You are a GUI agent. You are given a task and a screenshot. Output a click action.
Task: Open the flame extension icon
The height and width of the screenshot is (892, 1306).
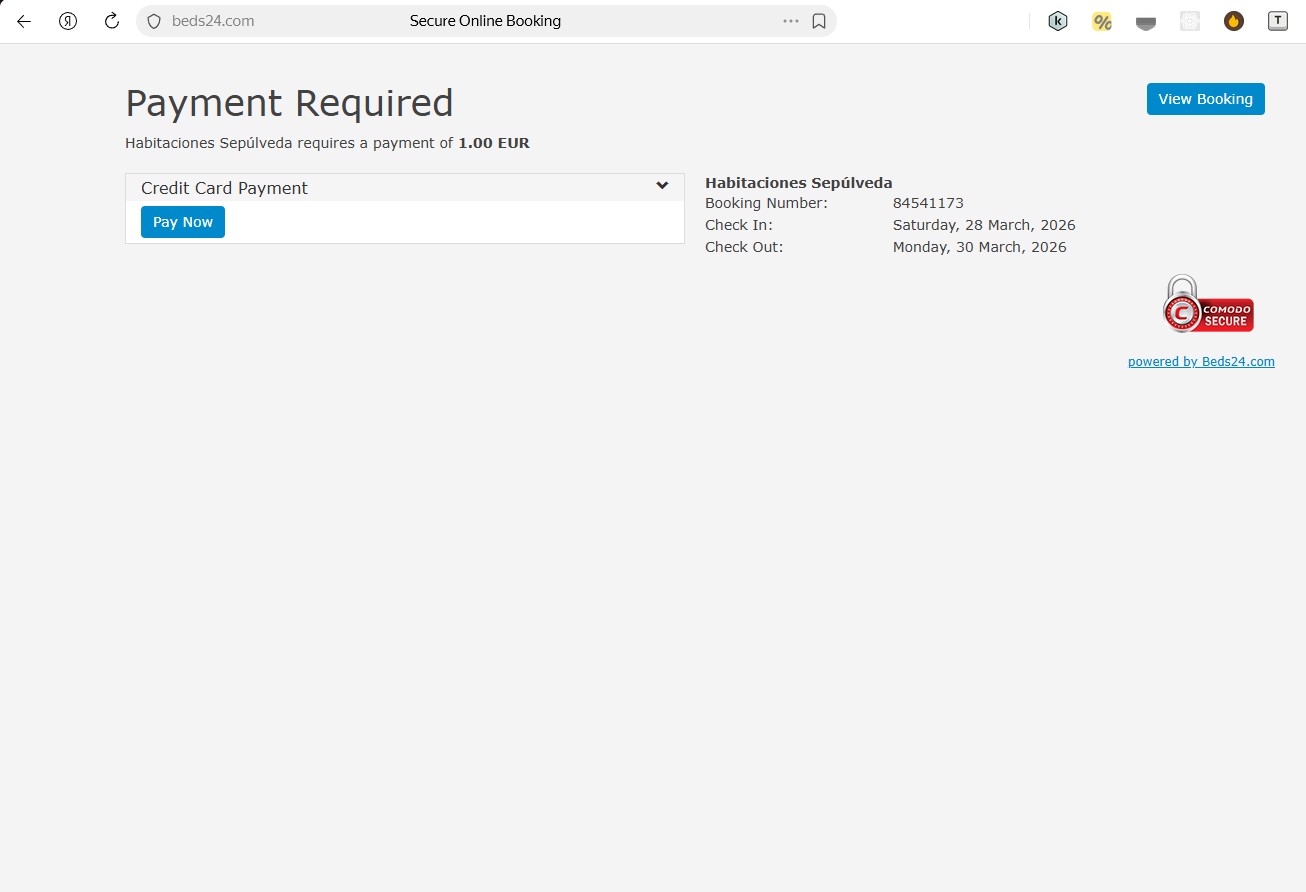pyautogui.click(x=1234, y=21)
